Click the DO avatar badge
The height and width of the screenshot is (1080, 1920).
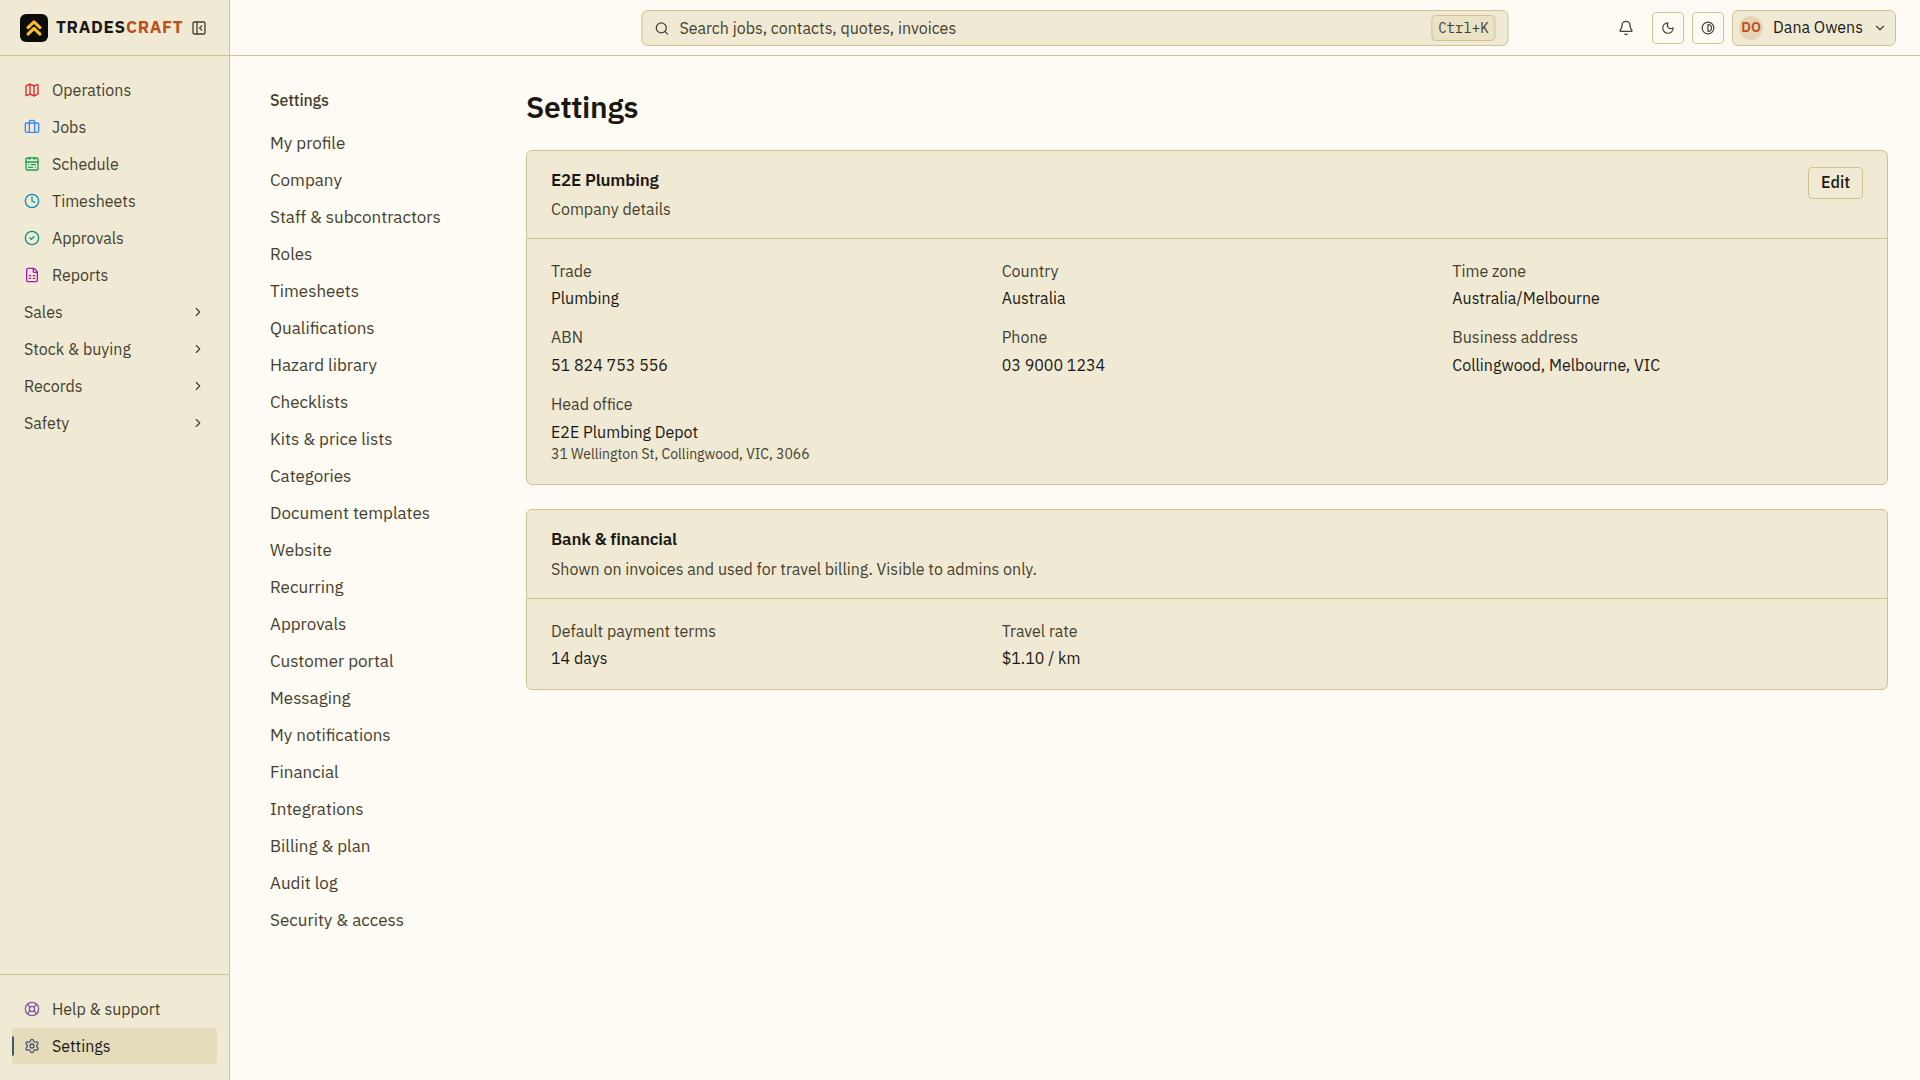tap(1751, 28)
